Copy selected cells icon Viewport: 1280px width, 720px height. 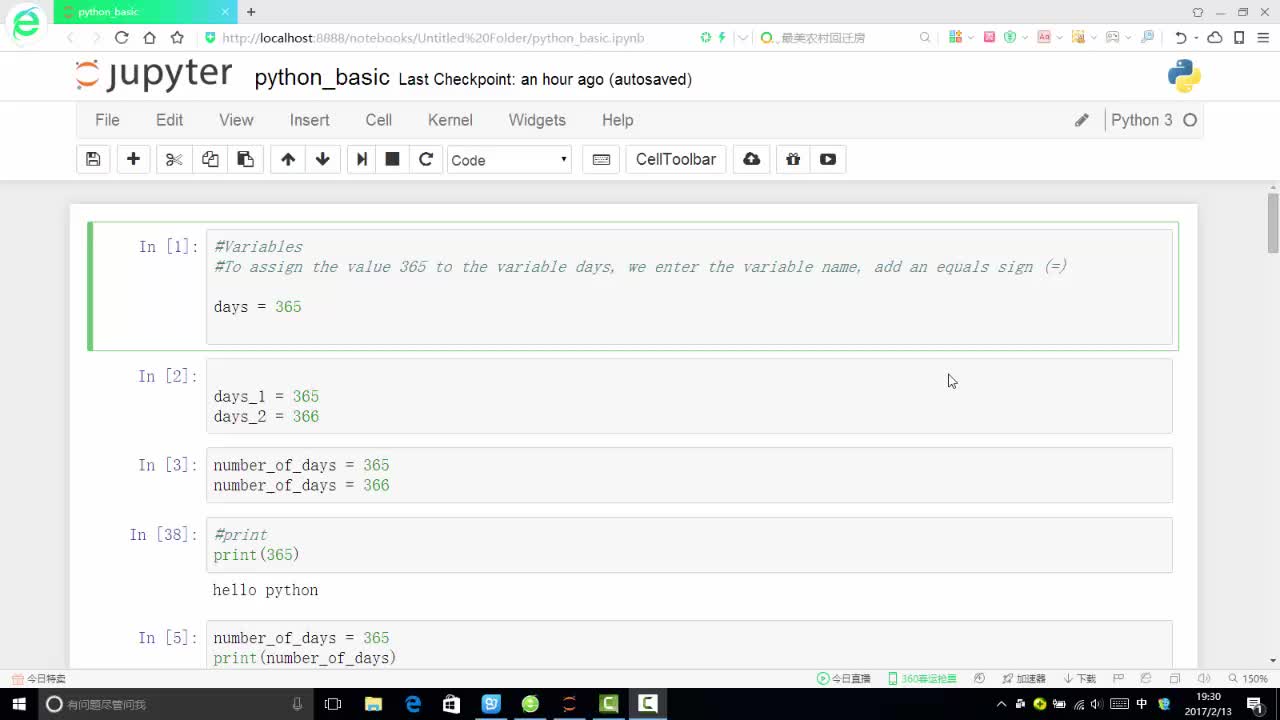pos(210,159)
